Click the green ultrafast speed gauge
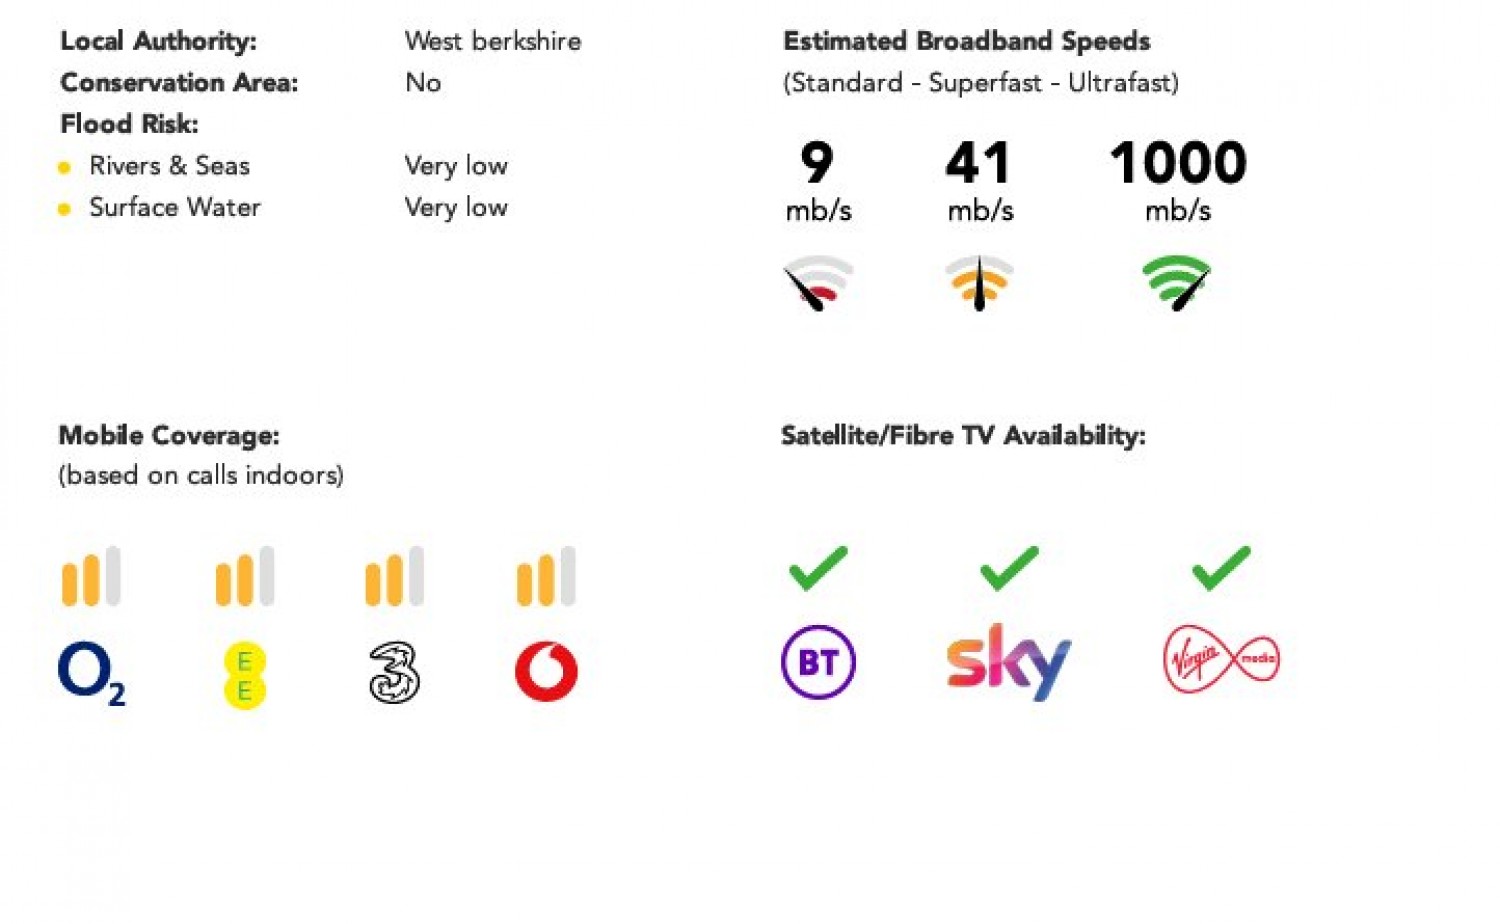 coord(1177,283)
